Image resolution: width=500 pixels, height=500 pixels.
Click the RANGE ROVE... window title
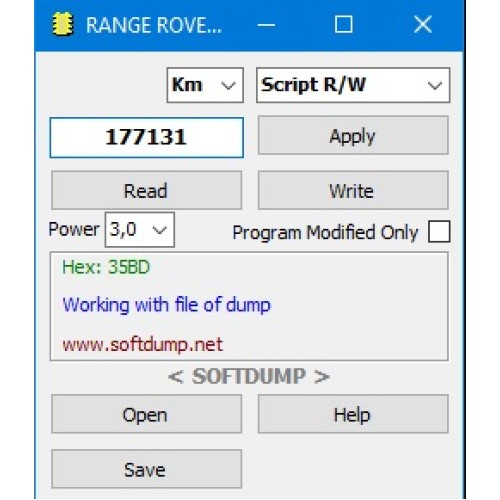[154, 25]
